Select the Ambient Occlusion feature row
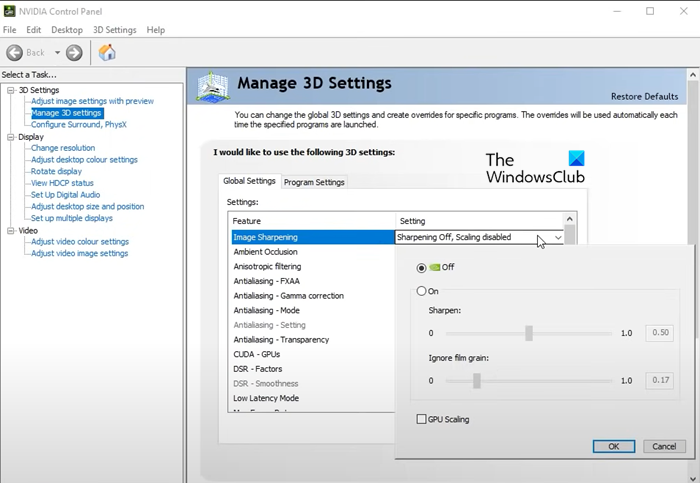700x484 pixels. click(266, 252)
